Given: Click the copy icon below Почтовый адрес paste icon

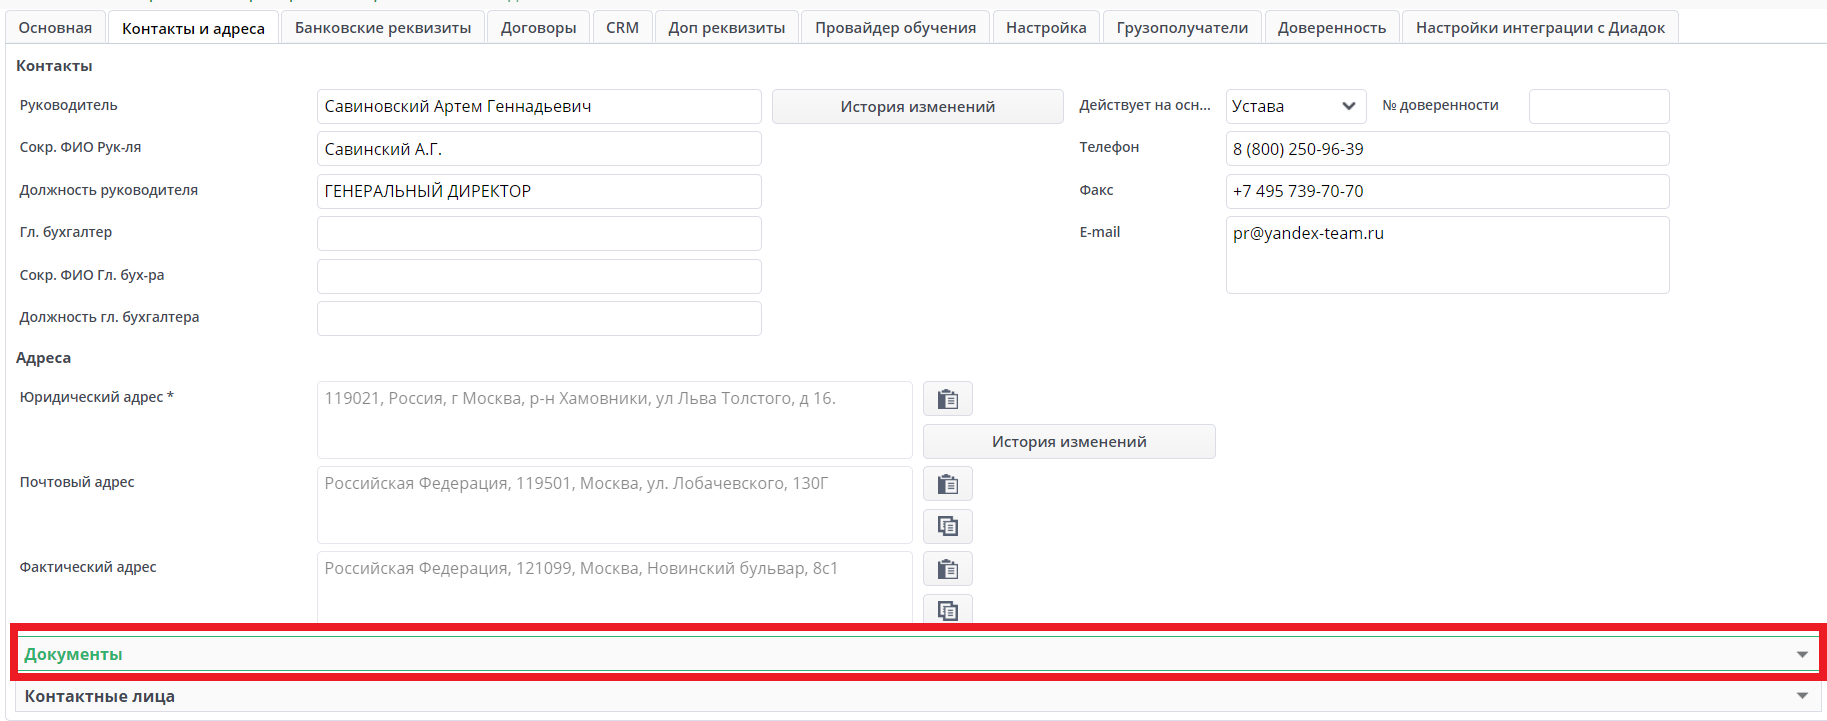Looking at the screenshot, I should (947, 526).
